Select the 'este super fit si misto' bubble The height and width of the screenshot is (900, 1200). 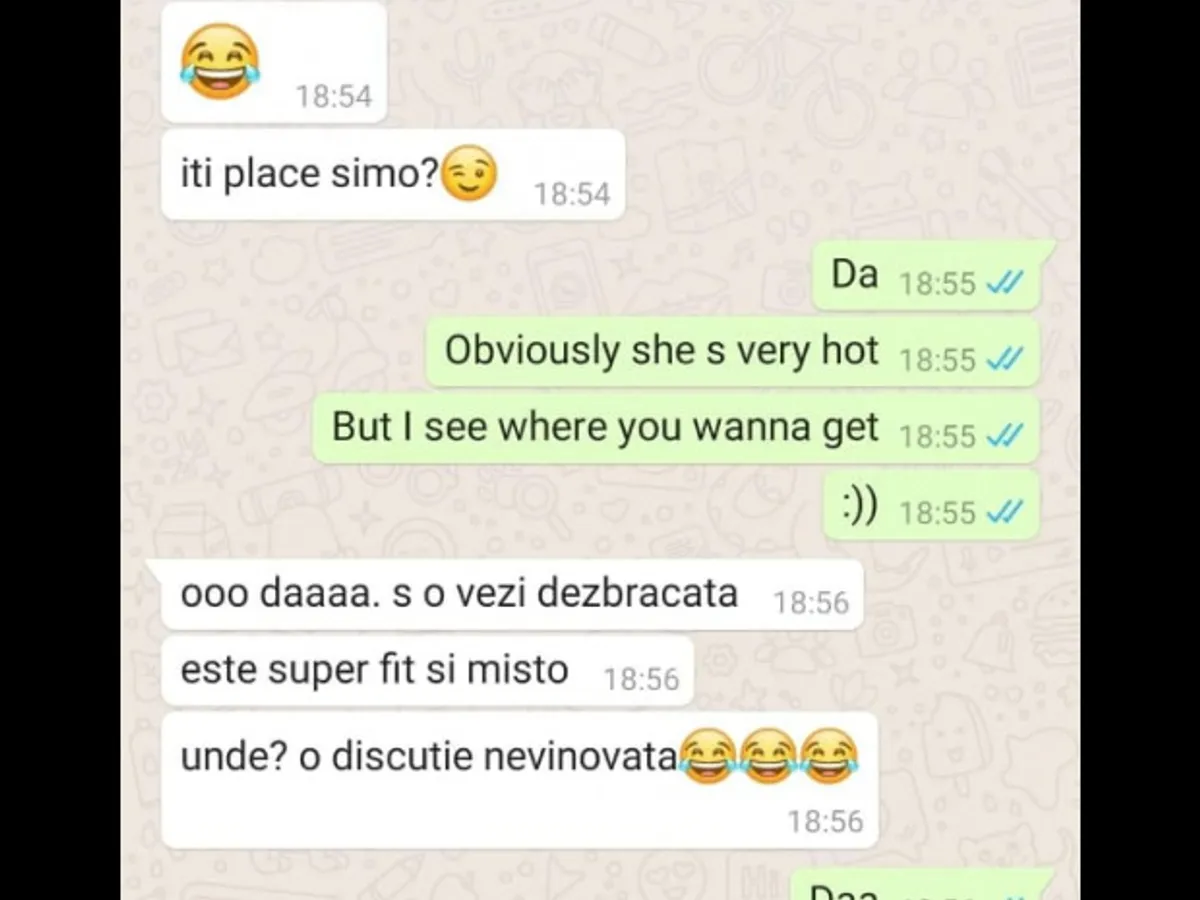tap(428, 670)
